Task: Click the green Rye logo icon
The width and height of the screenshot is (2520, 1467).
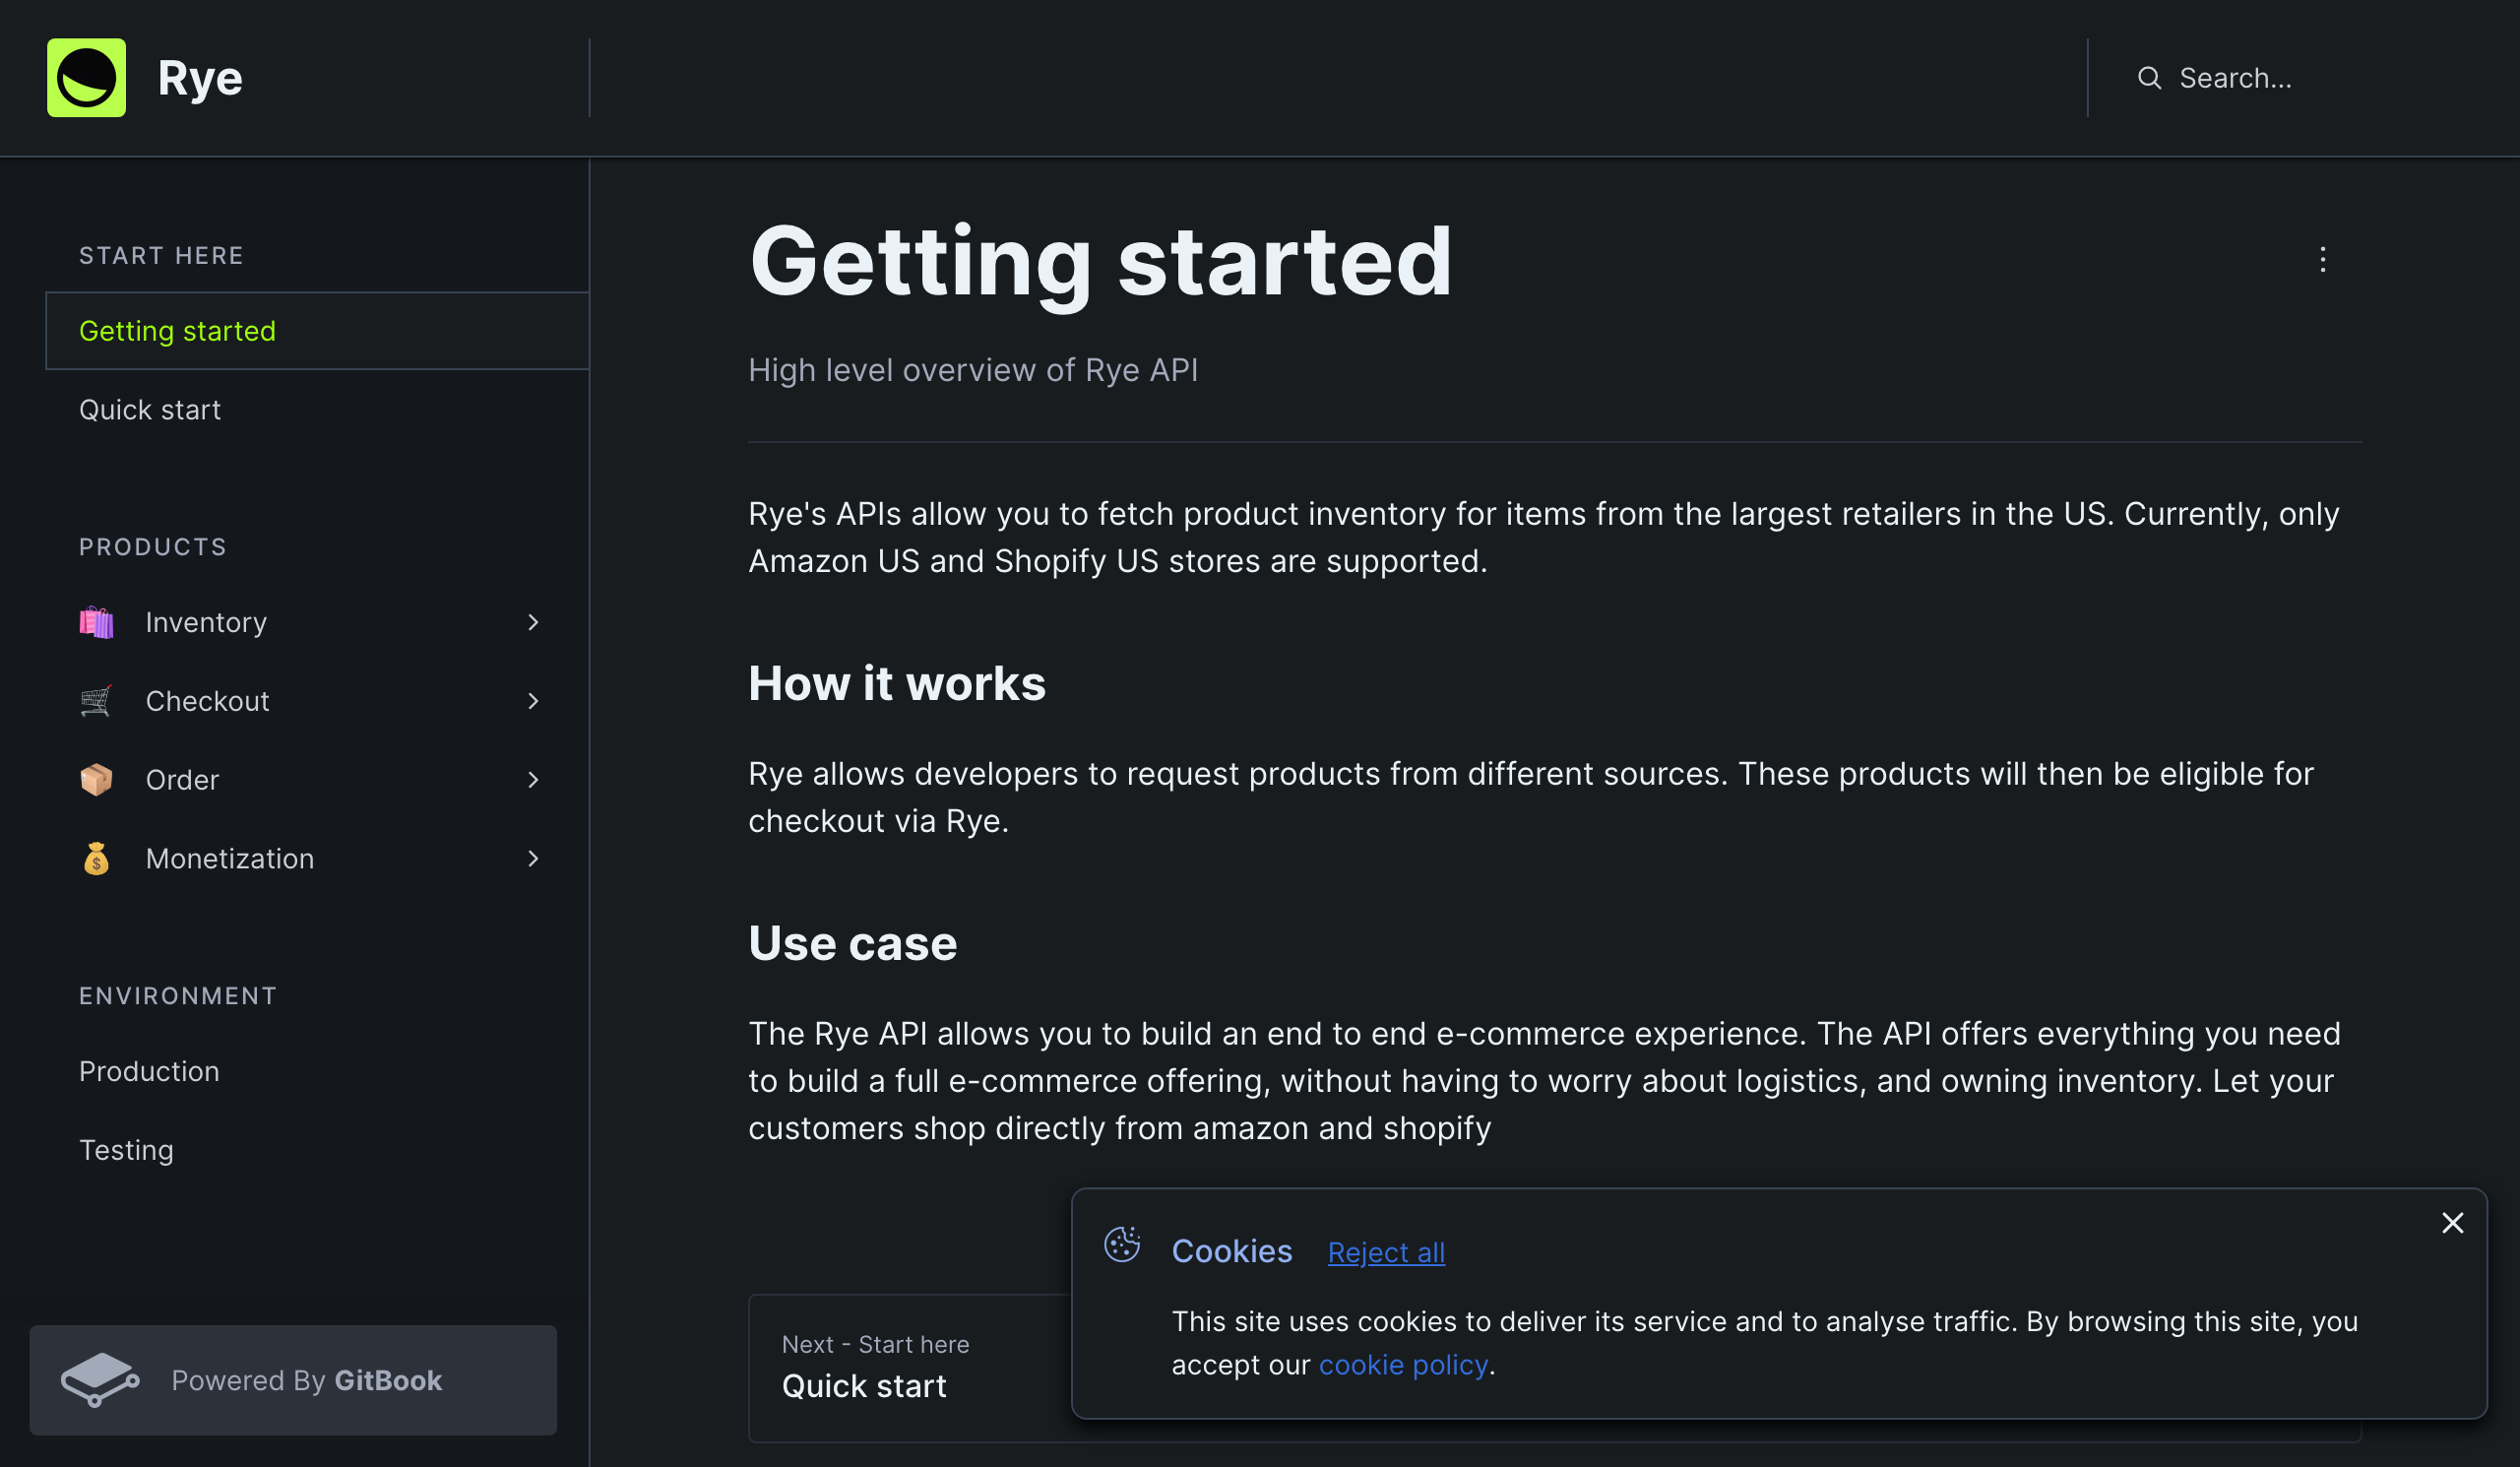Action: [x=86, y=78]
